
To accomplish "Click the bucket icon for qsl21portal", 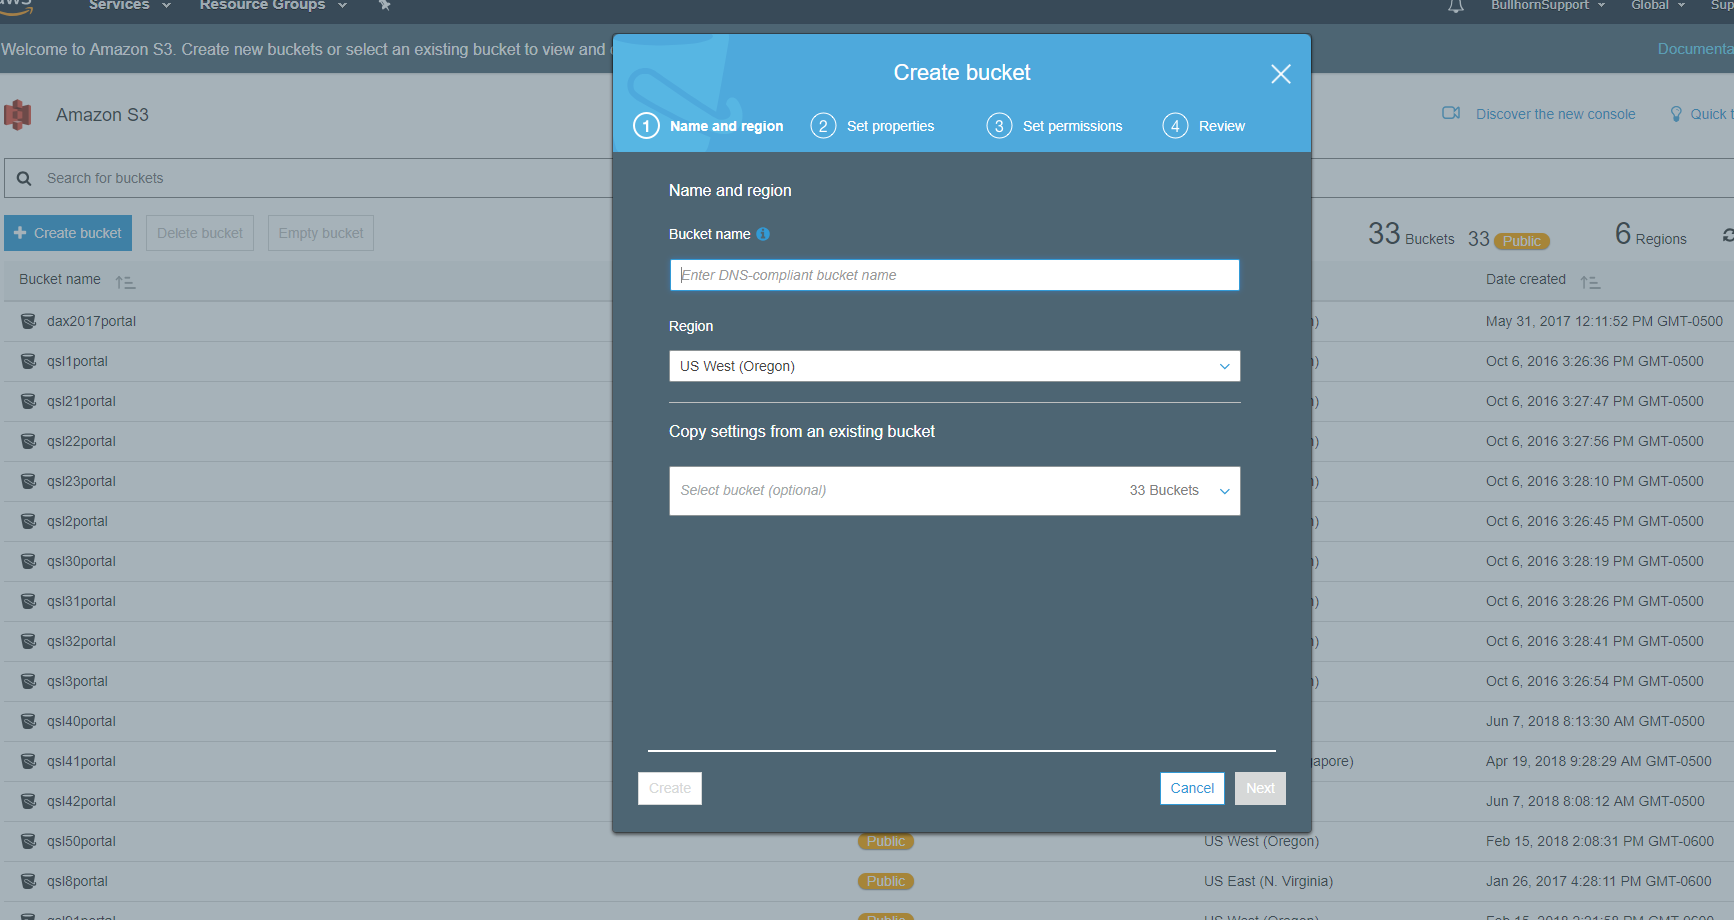I will [28, 401].
